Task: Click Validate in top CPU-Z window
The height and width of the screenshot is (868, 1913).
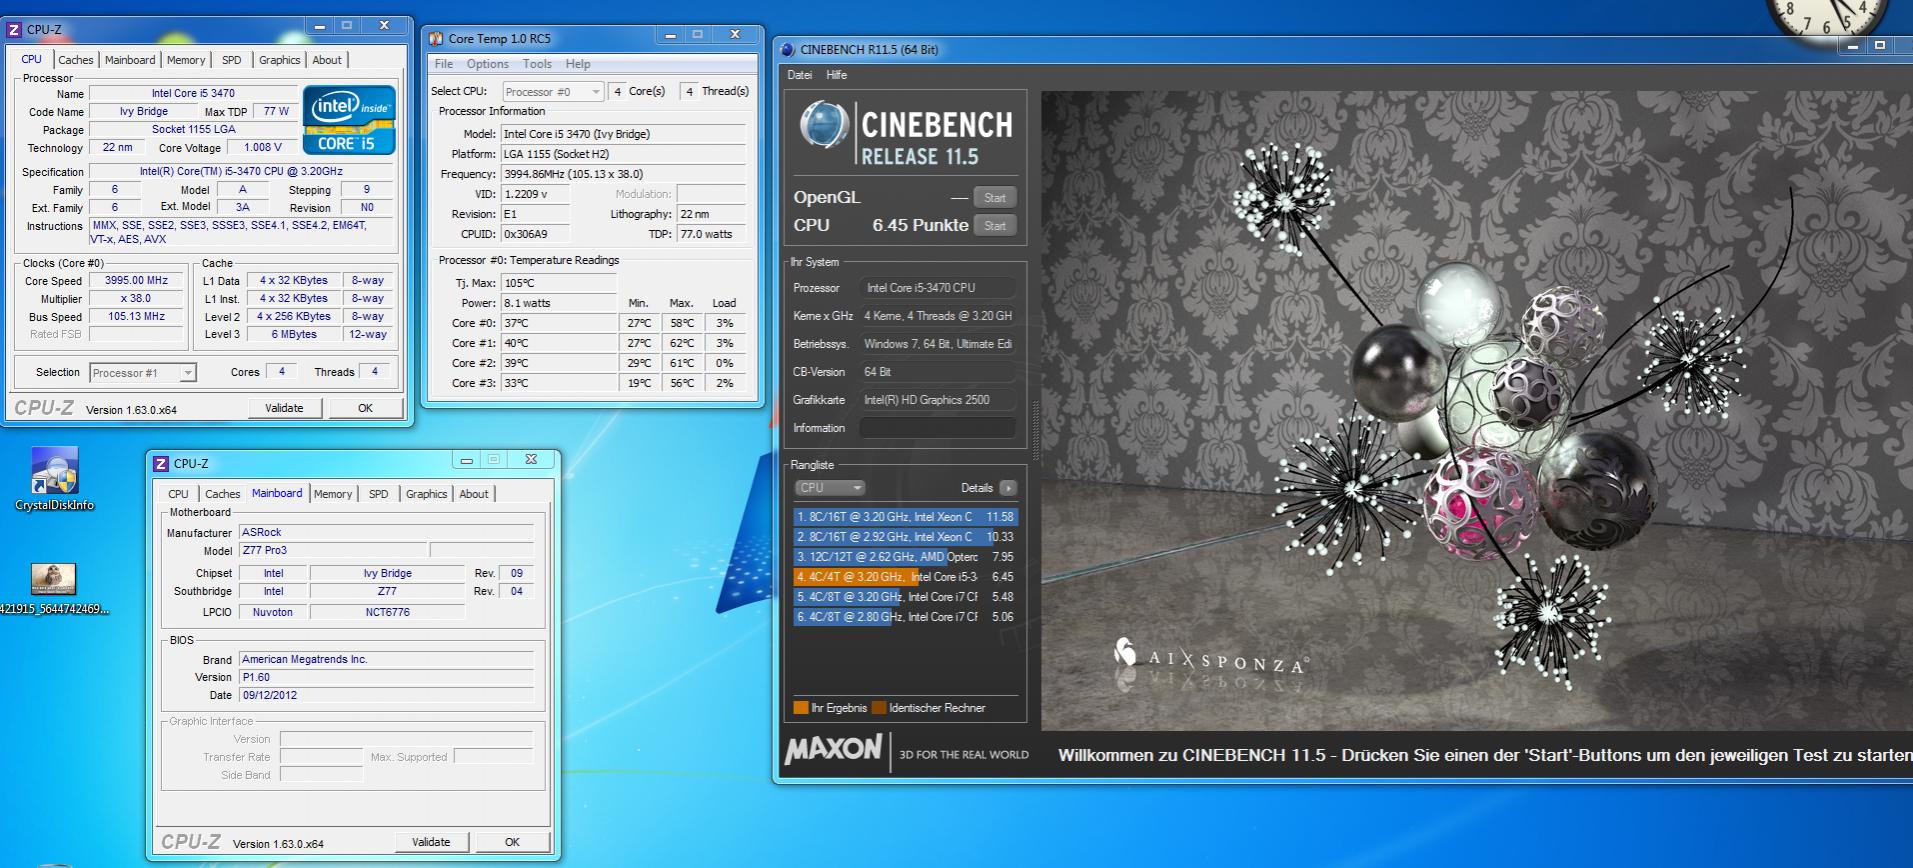Action: pyautogui.click(x=284, y=408)
